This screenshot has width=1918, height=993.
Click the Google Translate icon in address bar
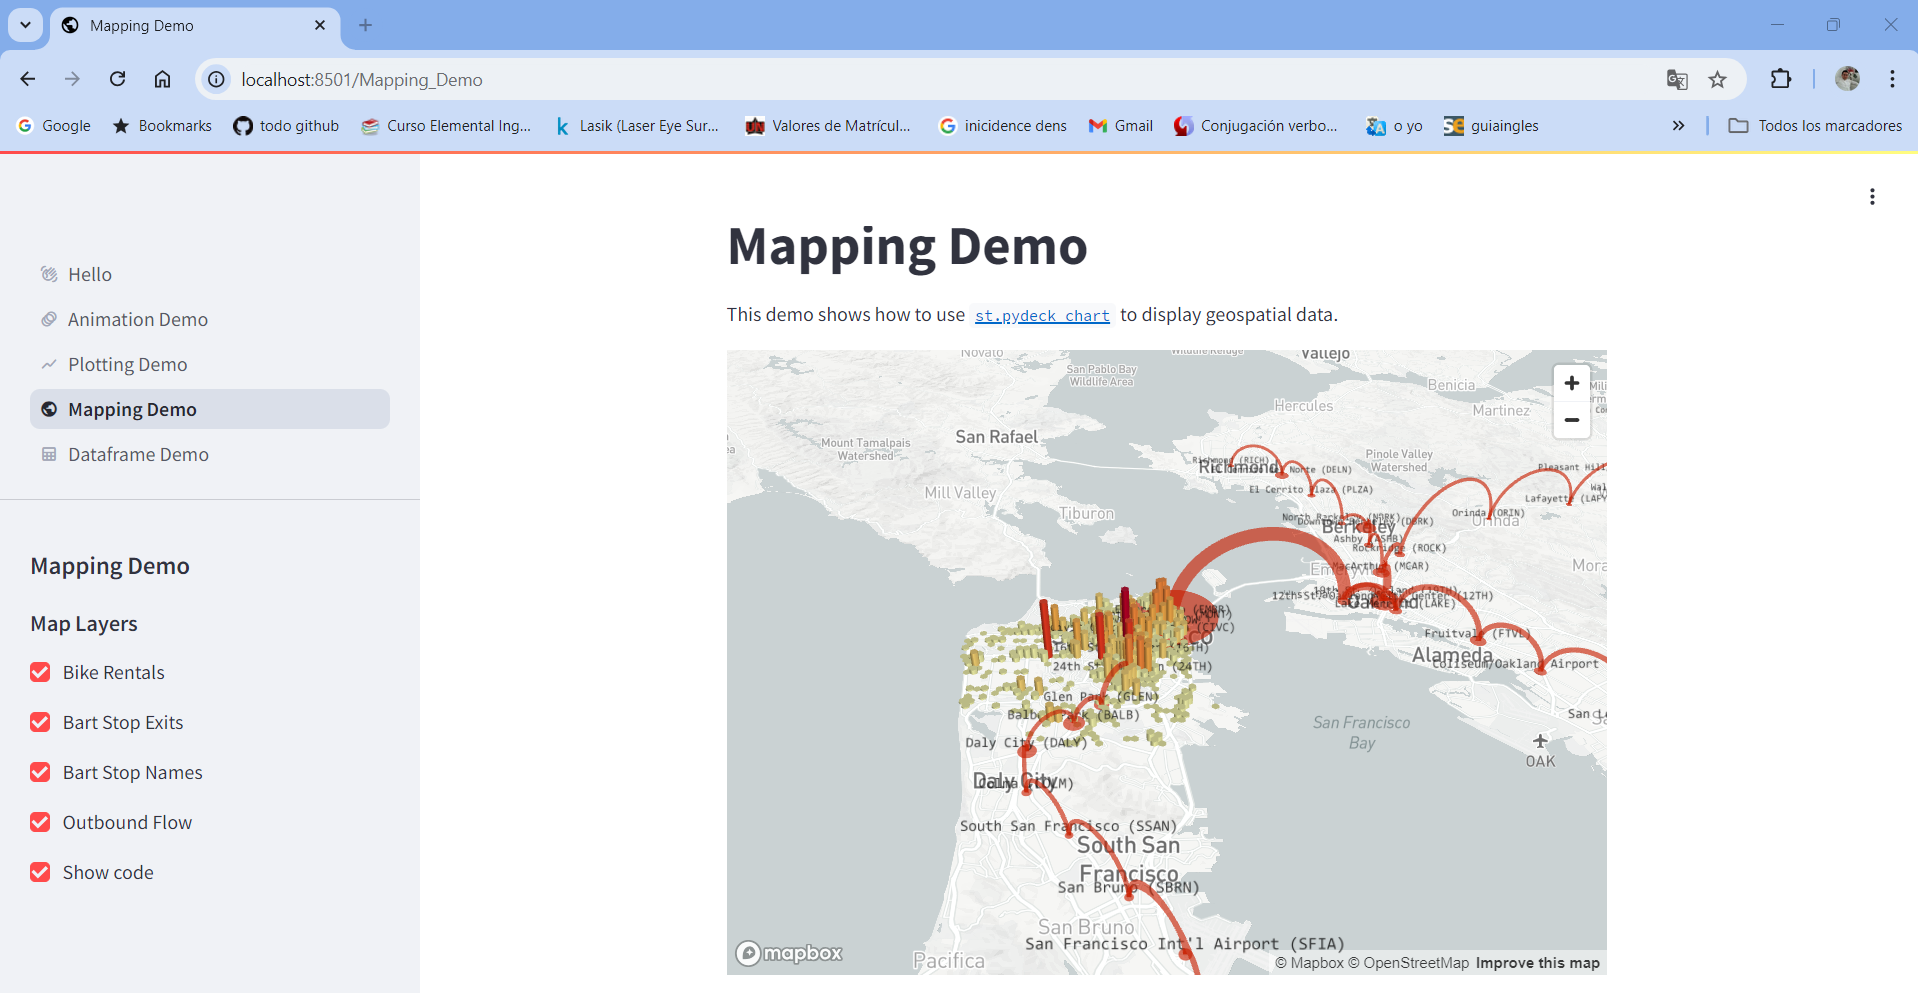[1677, 80]
